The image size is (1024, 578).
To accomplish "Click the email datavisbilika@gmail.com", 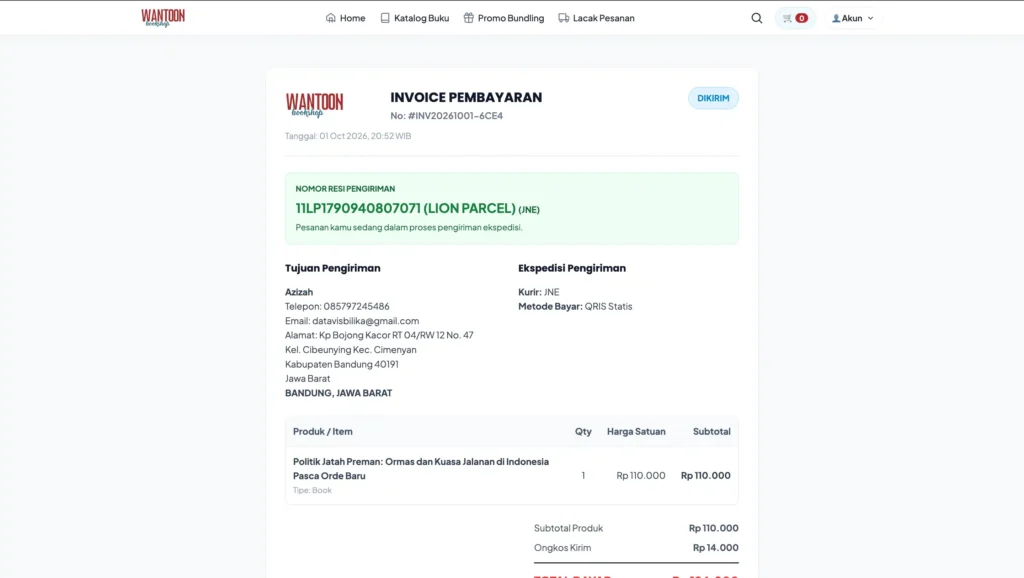I will coord(366,321).
